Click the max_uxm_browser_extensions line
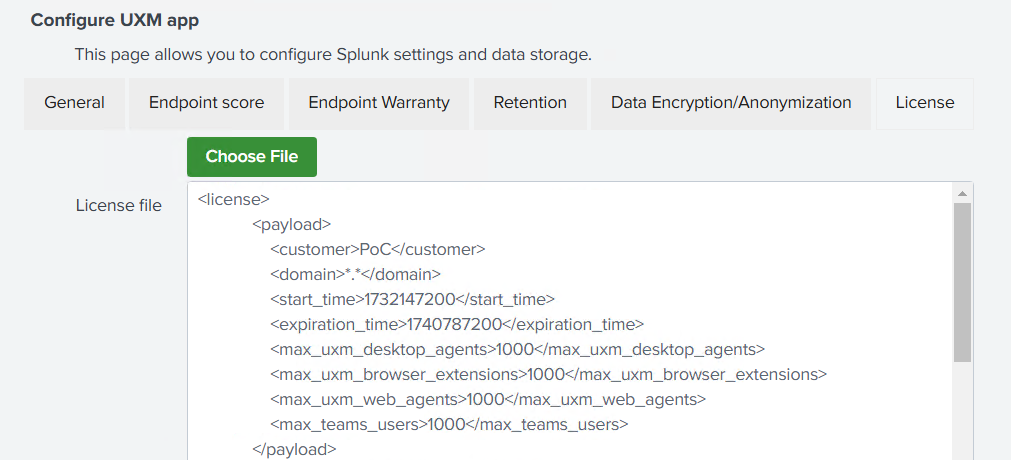Viewport: 1011px width, 460px height. point(548,374)
